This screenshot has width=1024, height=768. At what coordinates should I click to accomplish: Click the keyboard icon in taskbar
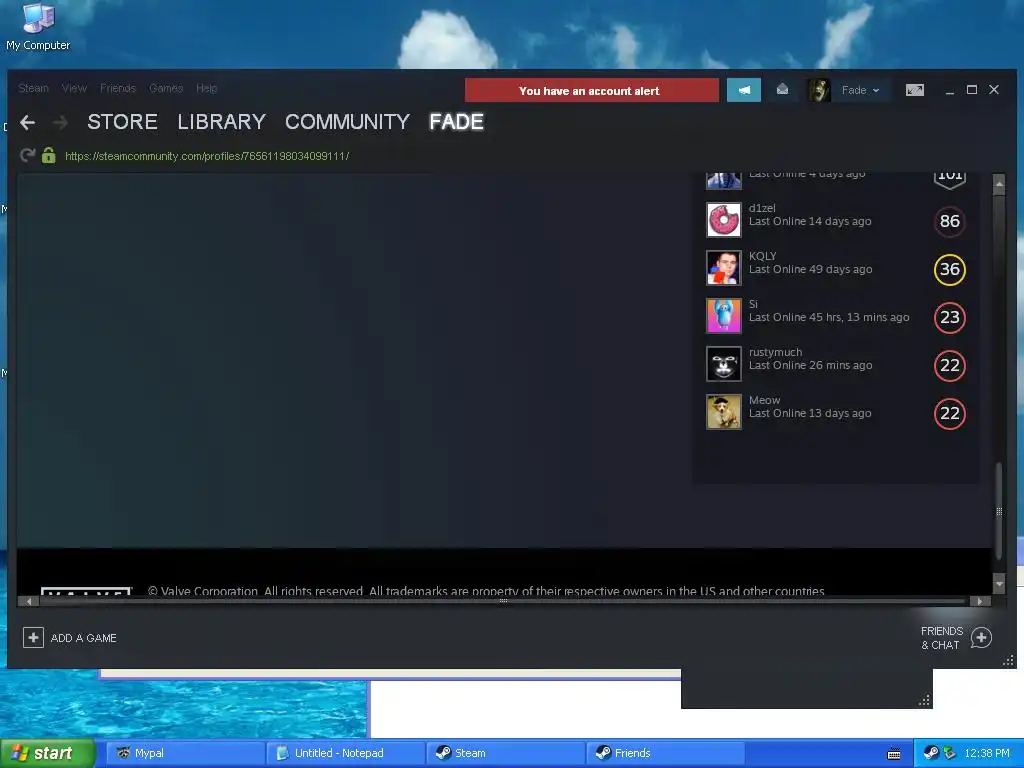[894, 754]
